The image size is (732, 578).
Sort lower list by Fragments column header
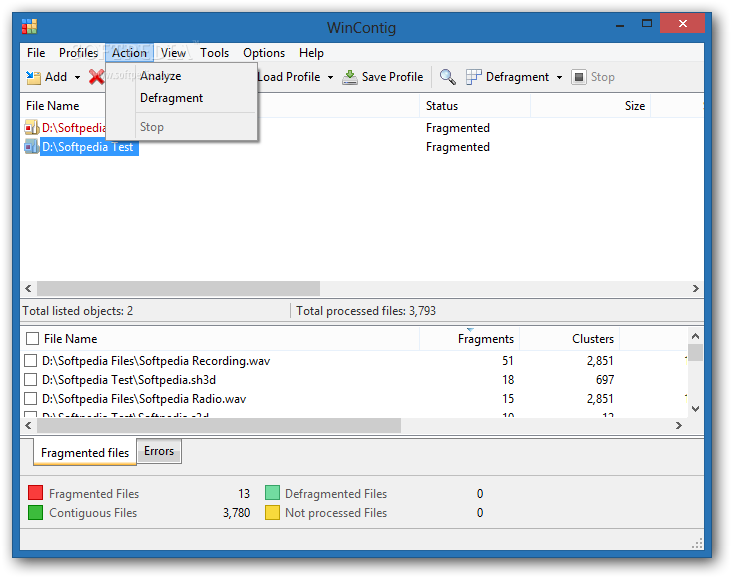point(470,338)
